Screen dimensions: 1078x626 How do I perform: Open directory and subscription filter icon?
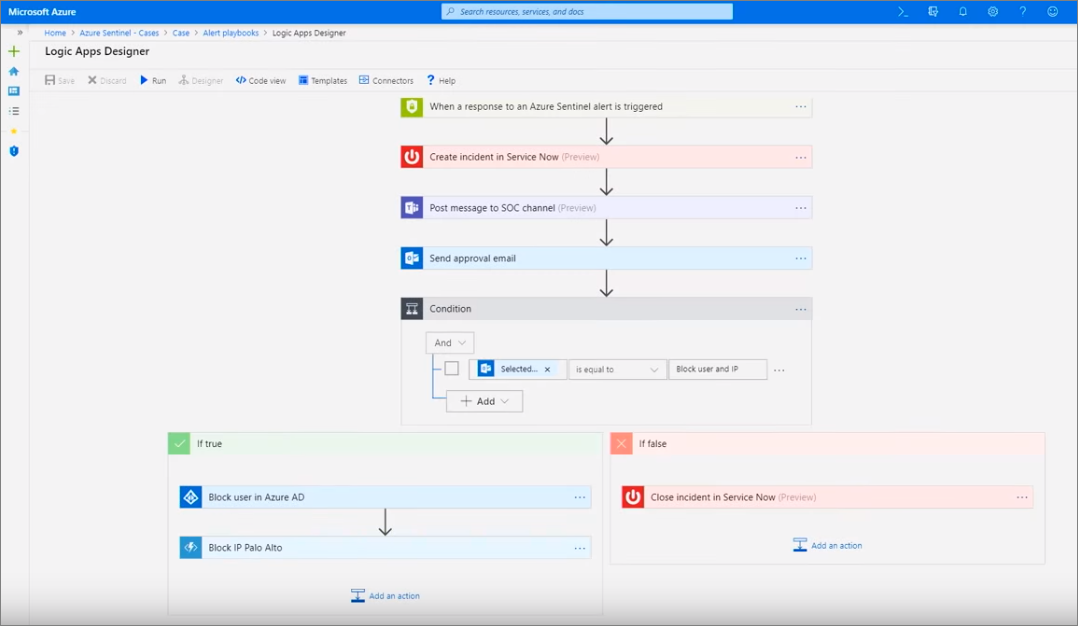[933, 12]
